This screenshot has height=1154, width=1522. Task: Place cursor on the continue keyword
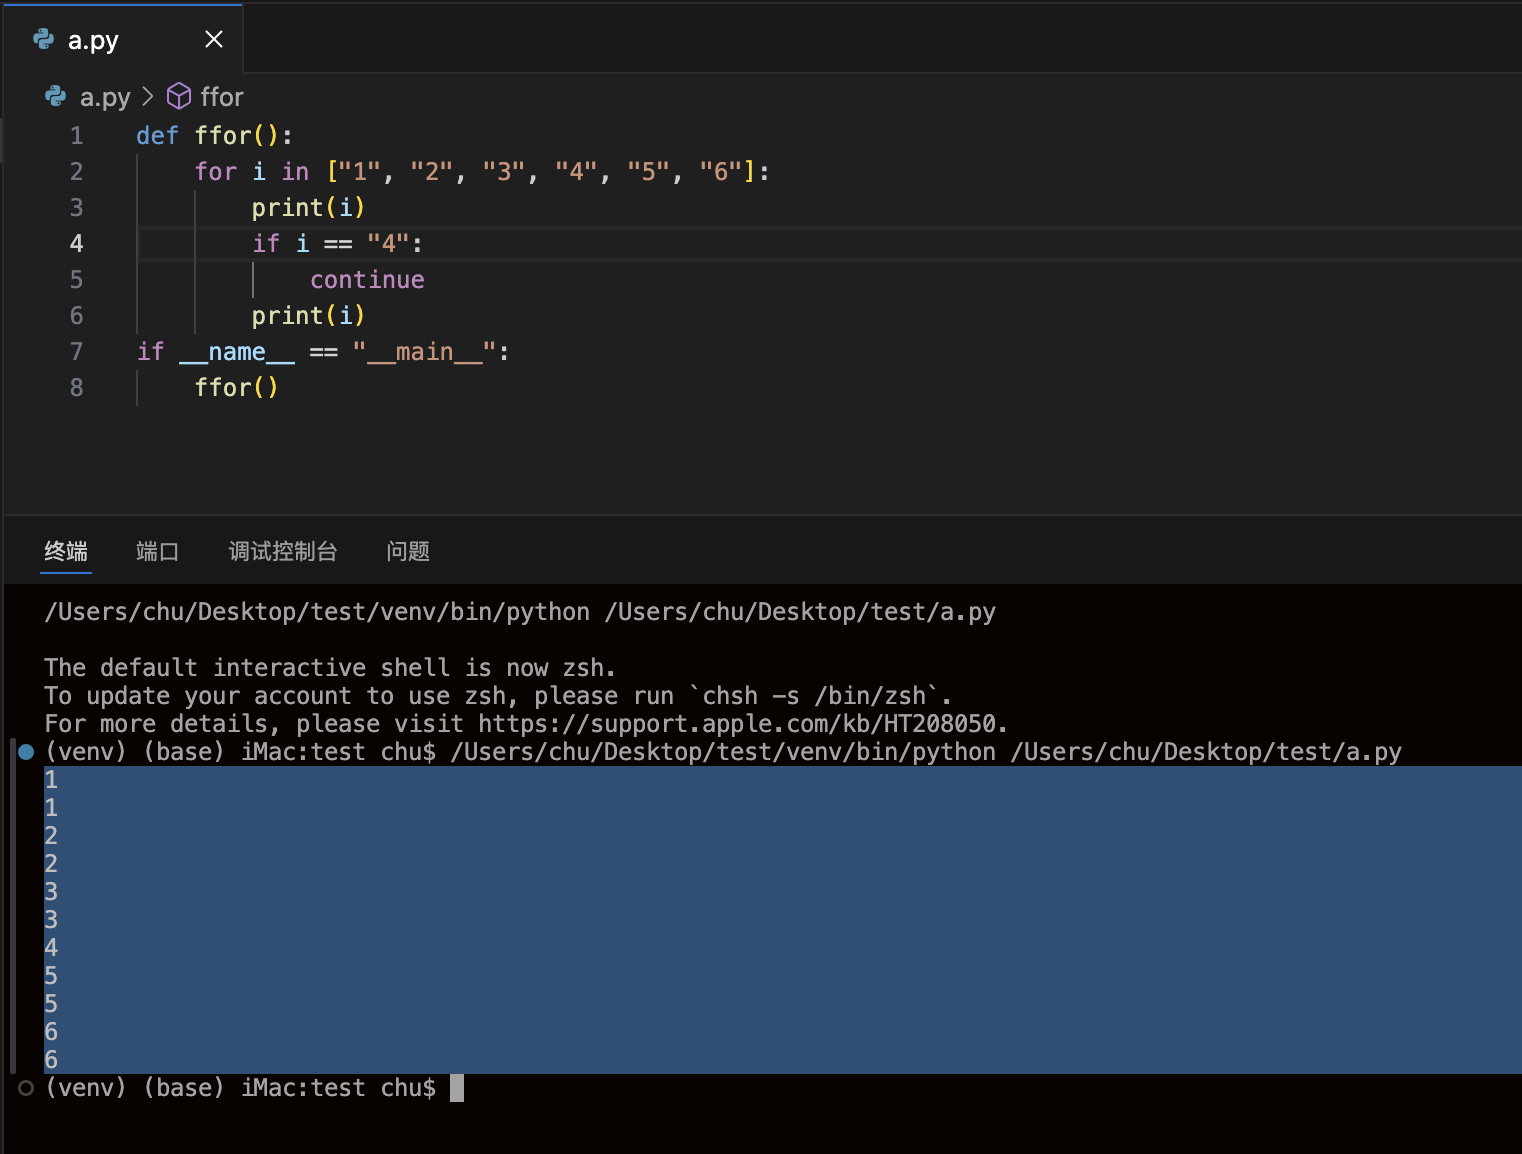(367, 280)
